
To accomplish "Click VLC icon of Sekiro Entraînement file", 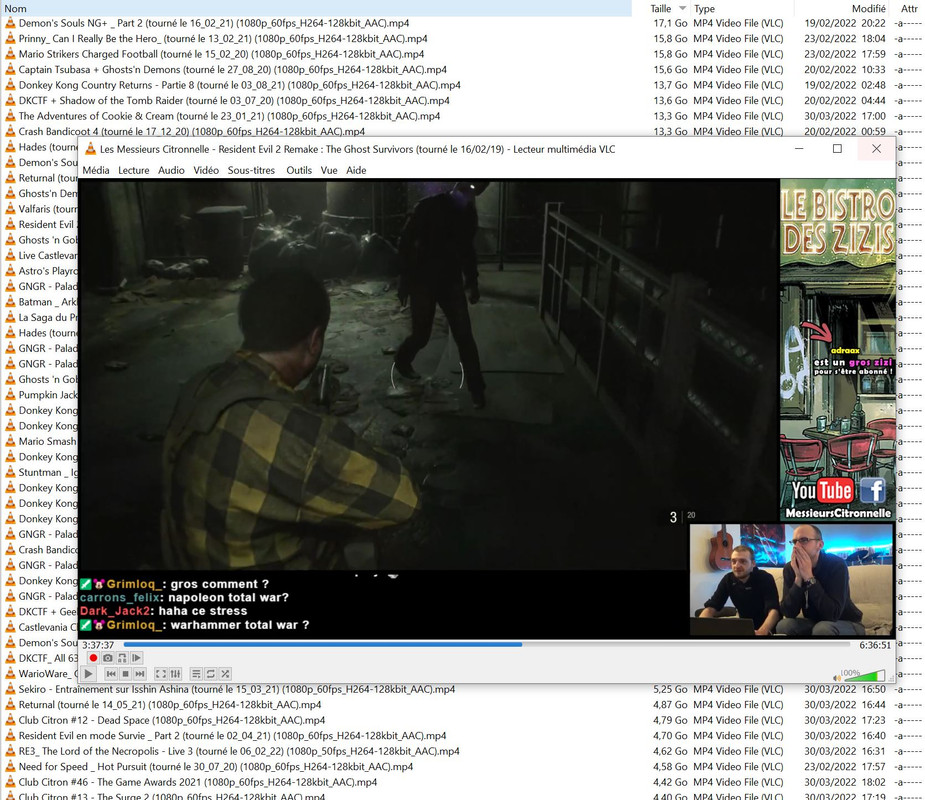I will (10, 689).
